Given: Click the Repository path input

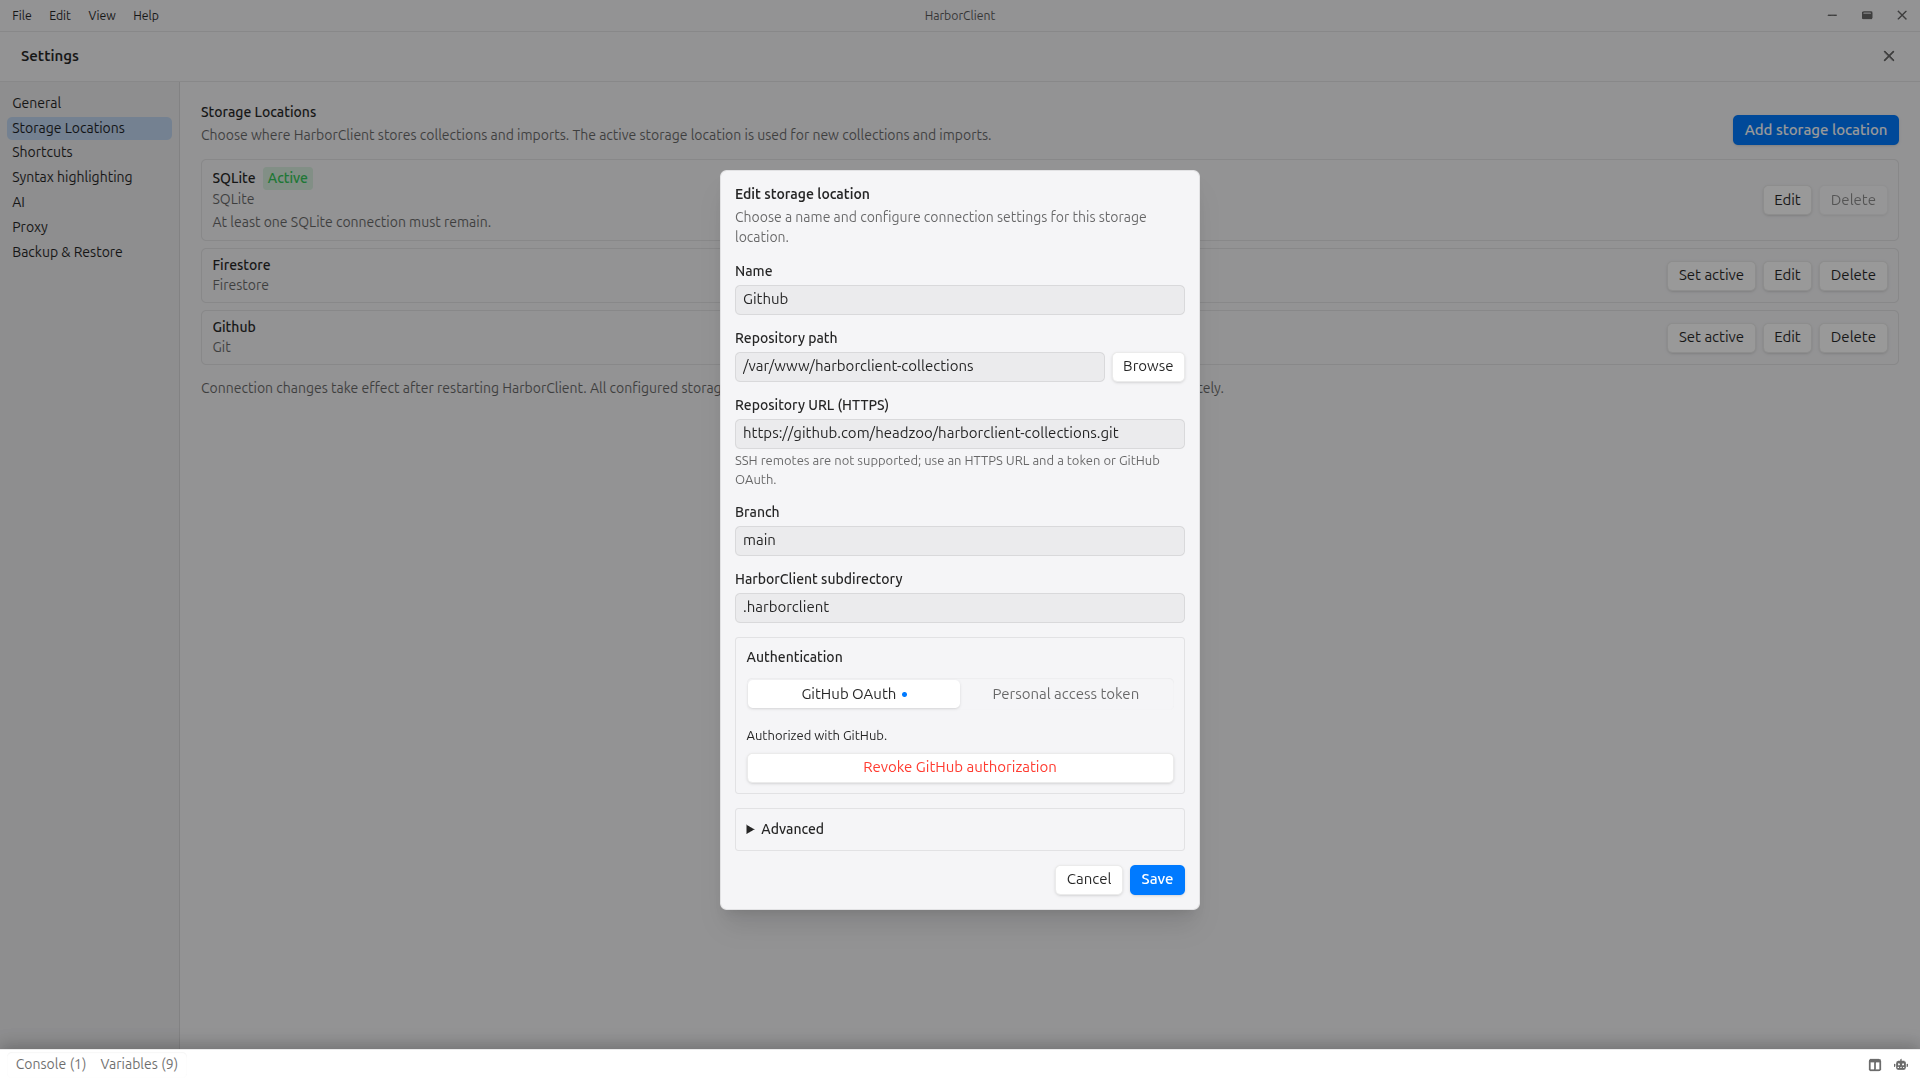Looking at the screenshot, I should [920, 366].
